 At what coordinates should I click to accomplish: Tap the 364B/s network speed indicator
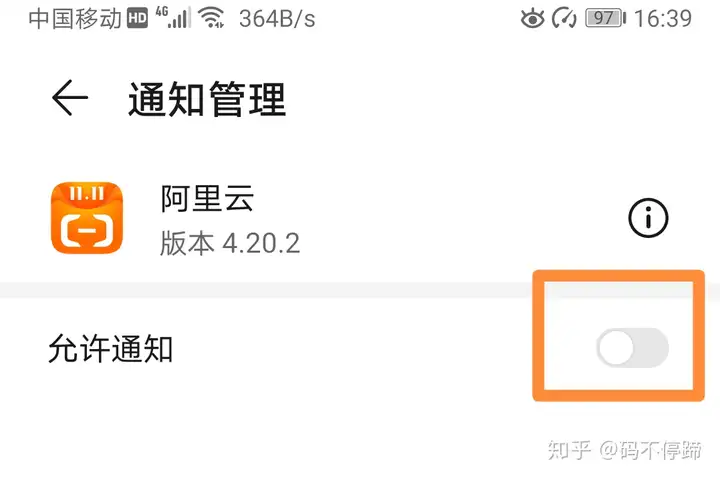(277, 19)
